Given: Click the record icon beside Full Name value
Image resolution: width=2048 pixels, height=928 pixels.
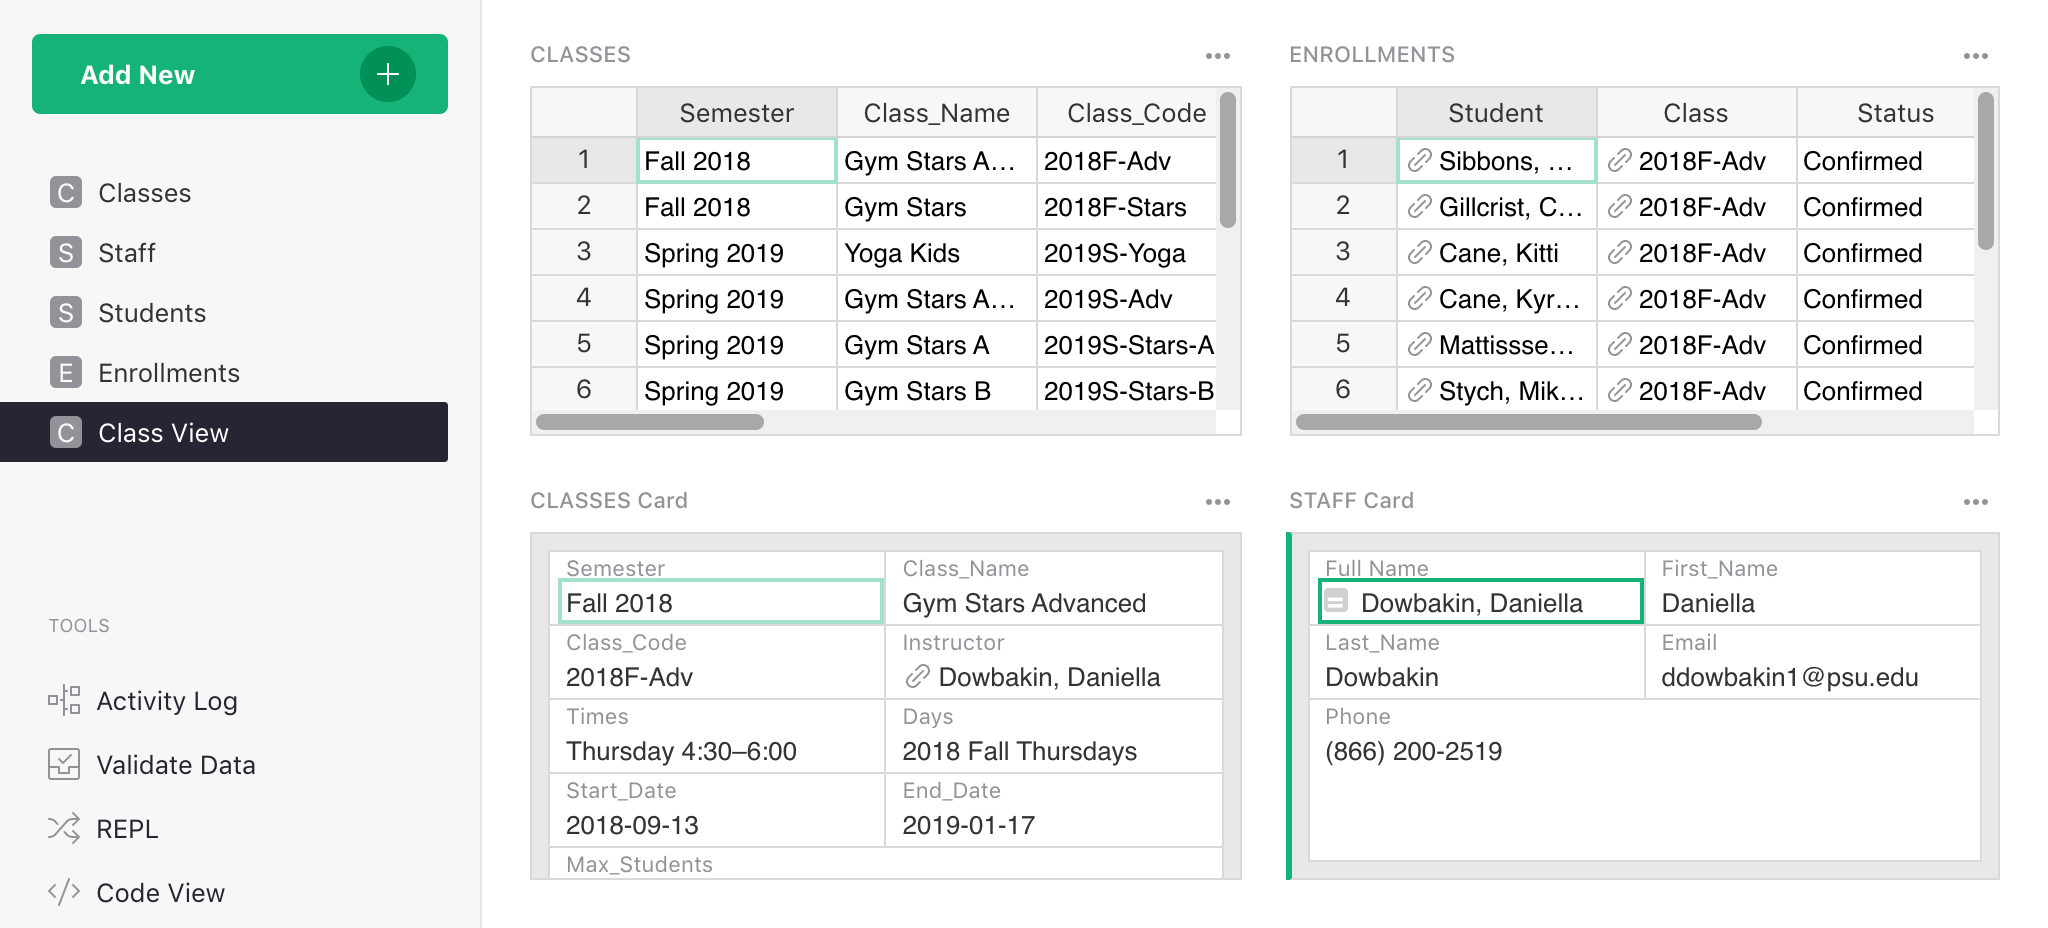Looking at the screenshot, I should click(1336, 602).
